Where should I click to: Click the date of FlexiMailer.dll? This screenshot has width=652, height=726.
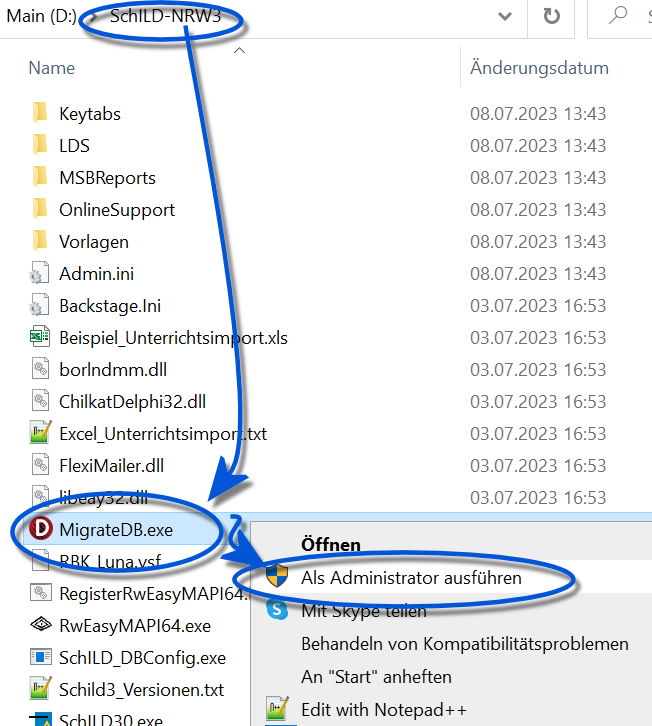click(x=538, y=465)
